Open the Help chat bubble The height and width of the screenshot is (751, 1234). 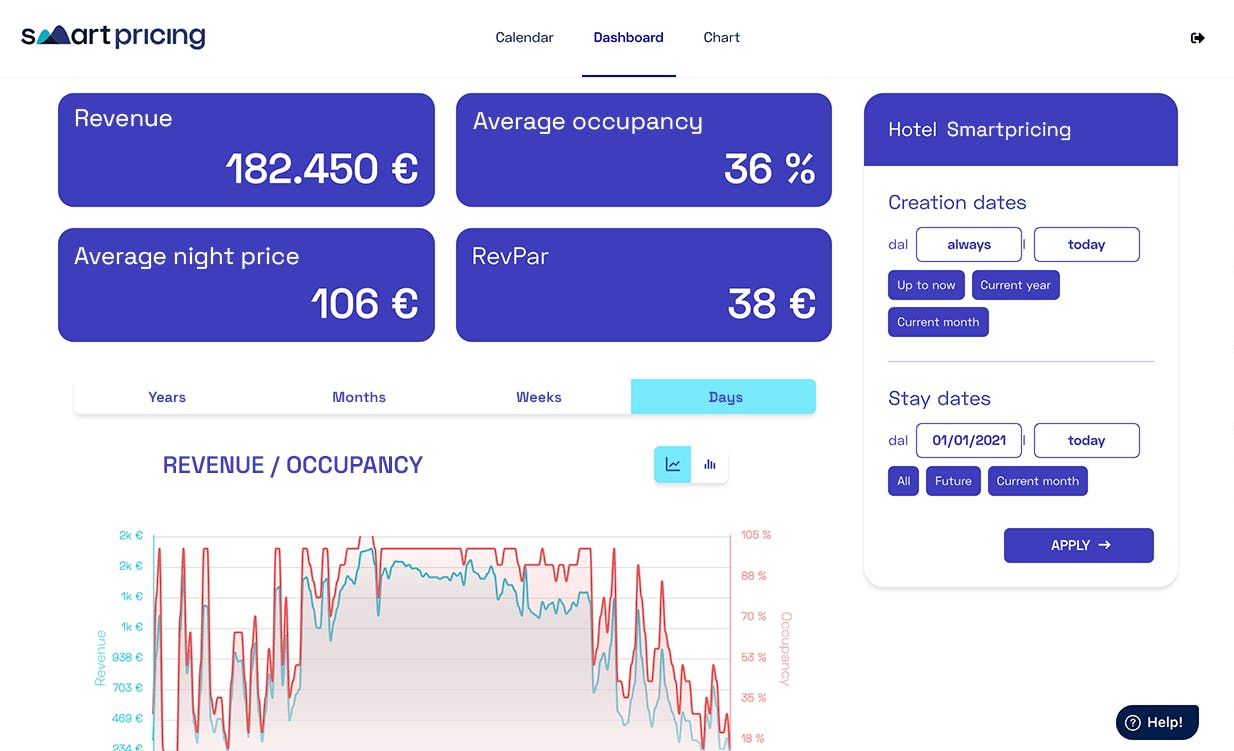(1156, 721)
